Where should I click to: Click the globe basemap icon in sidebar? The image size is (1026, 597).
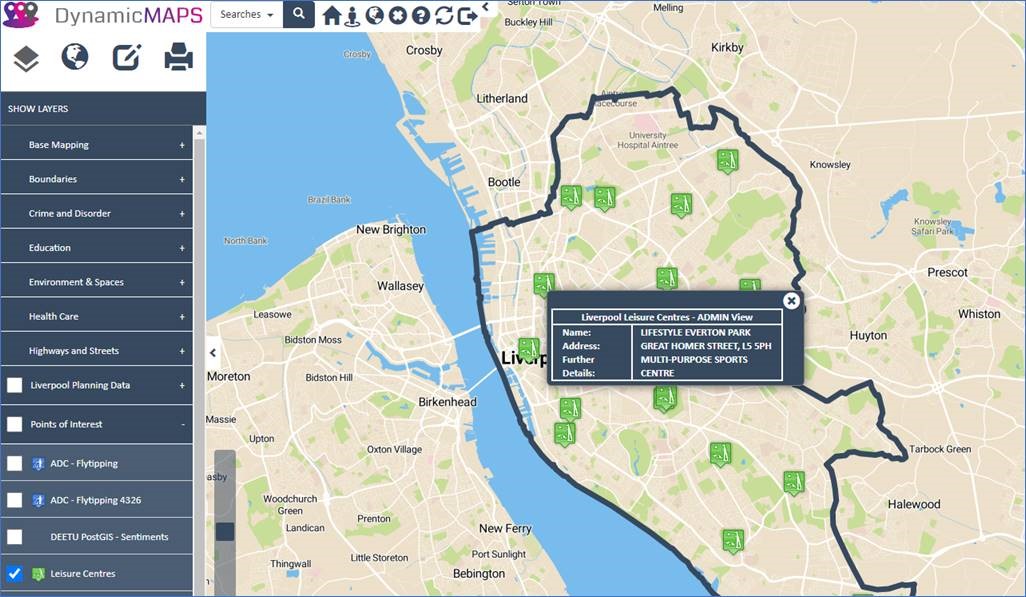point(75,57)
